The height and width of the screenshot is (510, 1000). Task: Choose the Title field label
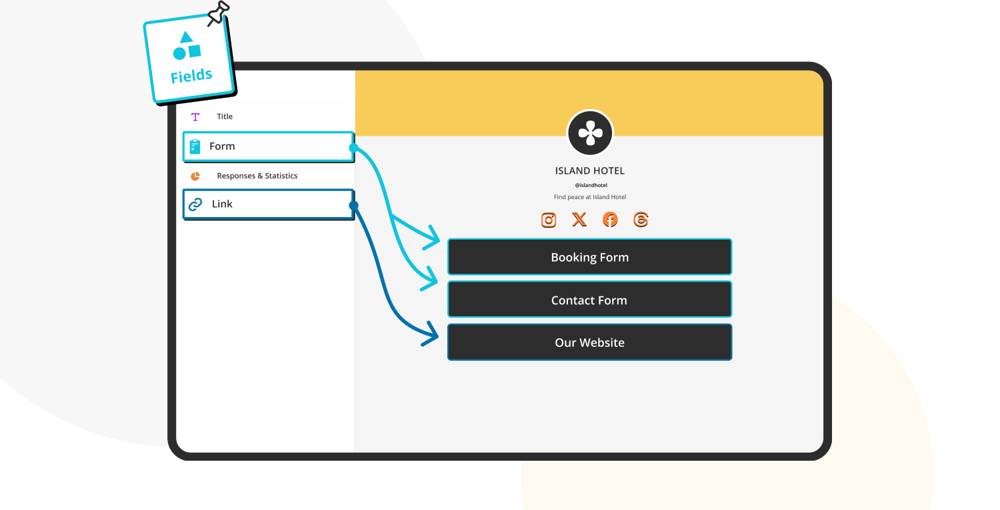(x=225, y=117)
